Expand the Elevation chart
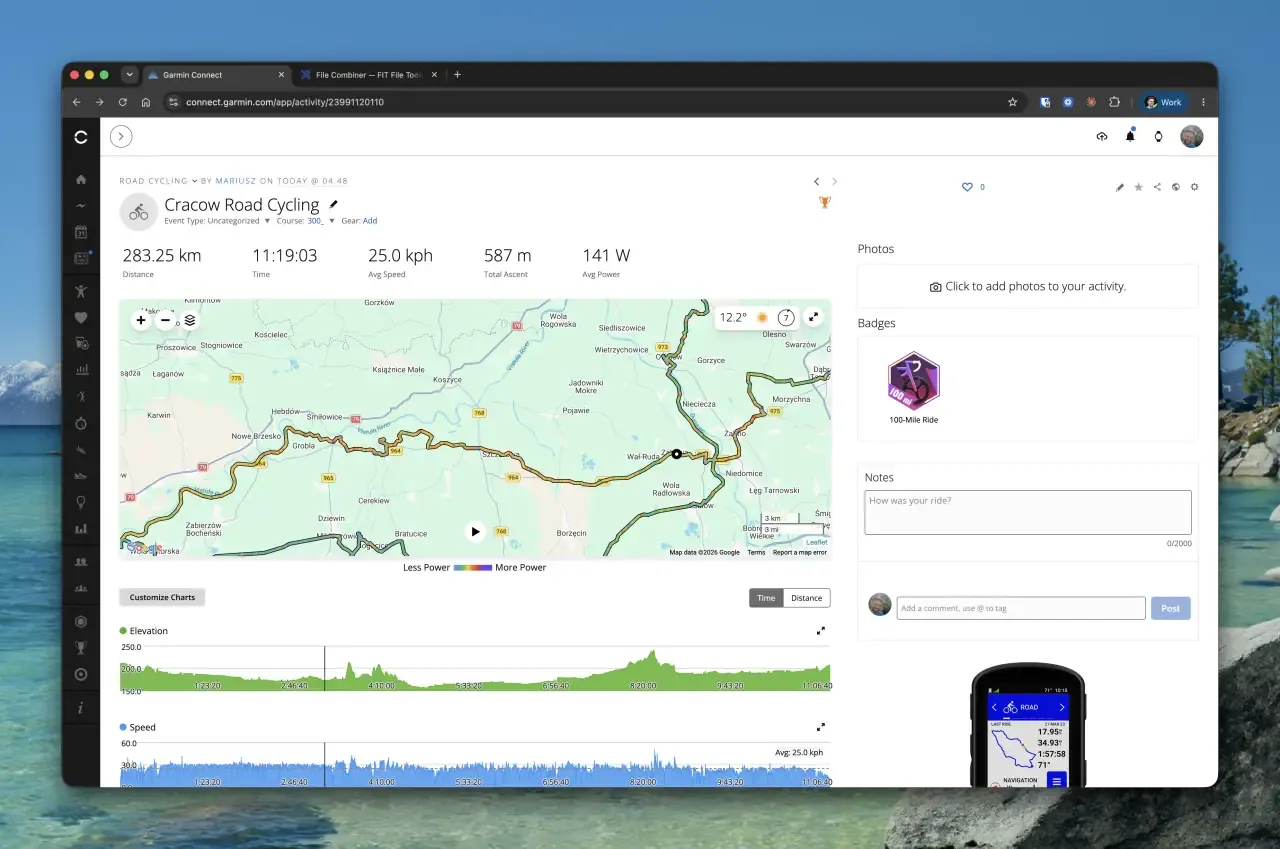Image resolution: width=1280 pixels, height=849 pixels. click(x=821, y=631)
